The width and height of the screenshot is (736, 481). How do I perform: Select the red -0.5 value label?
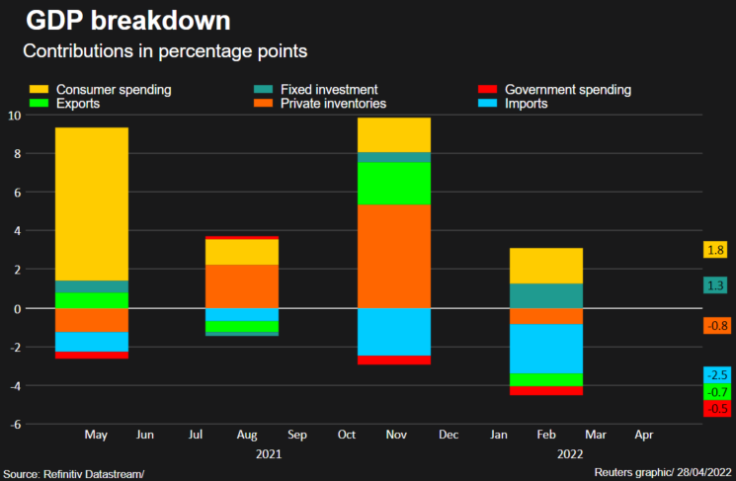point(717,409)
